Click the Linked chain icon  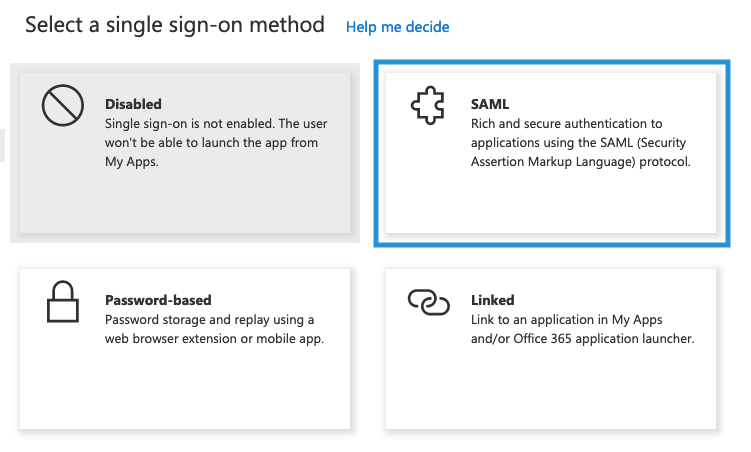428,301
